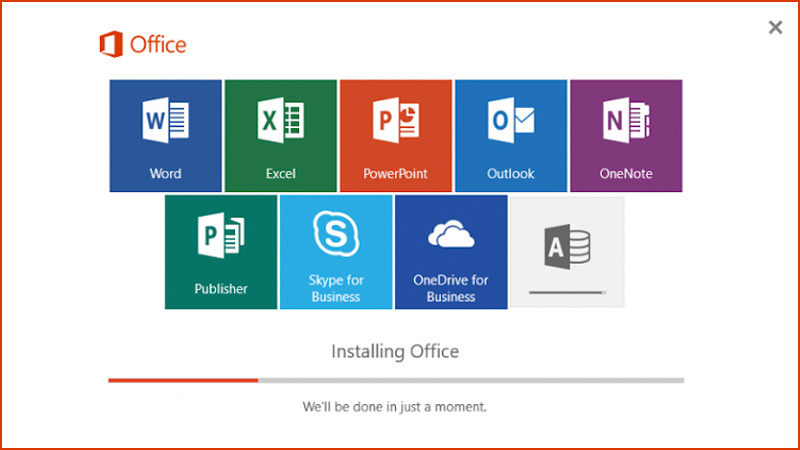Click the Excel app tile

[281, 136]
